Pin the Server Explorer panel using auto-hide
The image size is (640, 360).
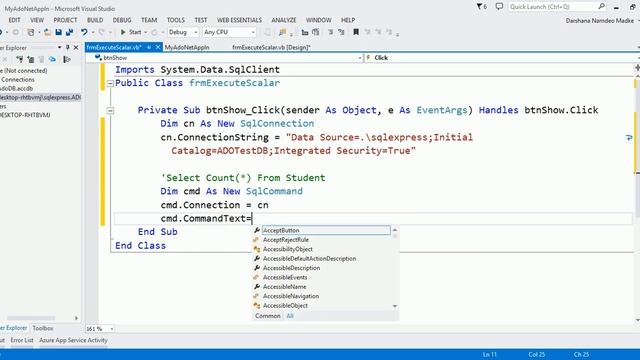(68, 47)
